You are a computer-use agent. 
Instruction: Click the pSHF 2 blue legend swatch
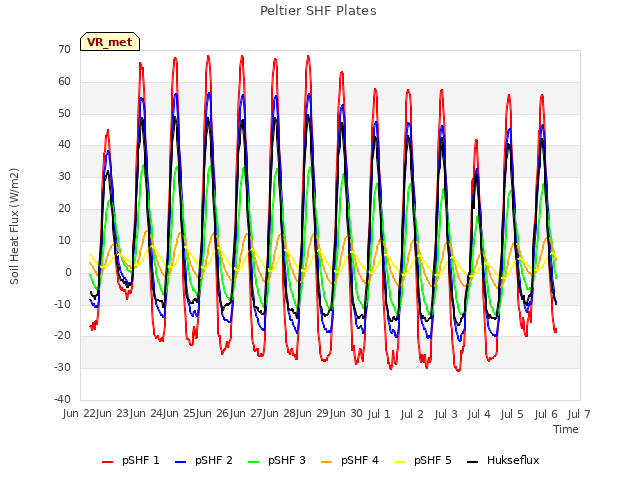(x=180, y=462)
